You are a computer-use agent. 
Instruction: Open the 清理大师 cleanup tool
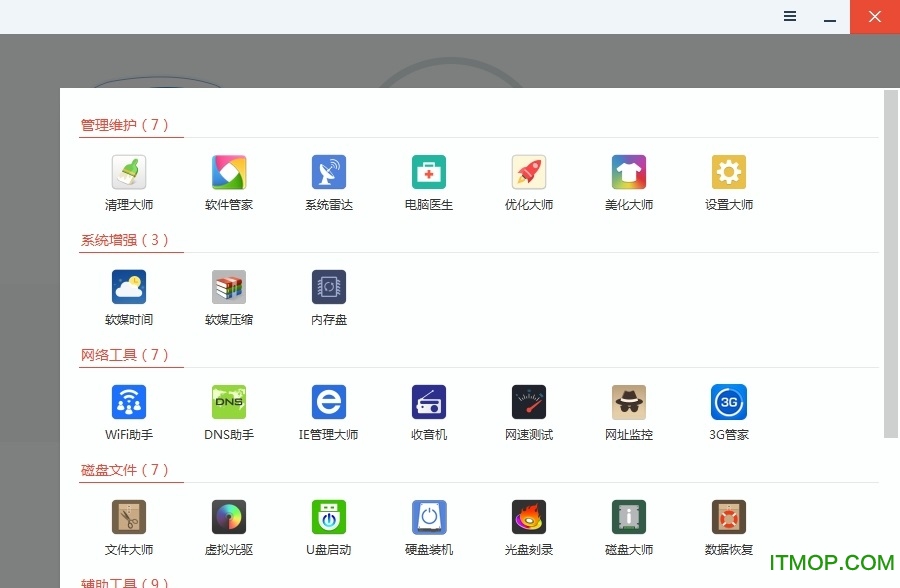pyautogui.click(x=128, y=180)
